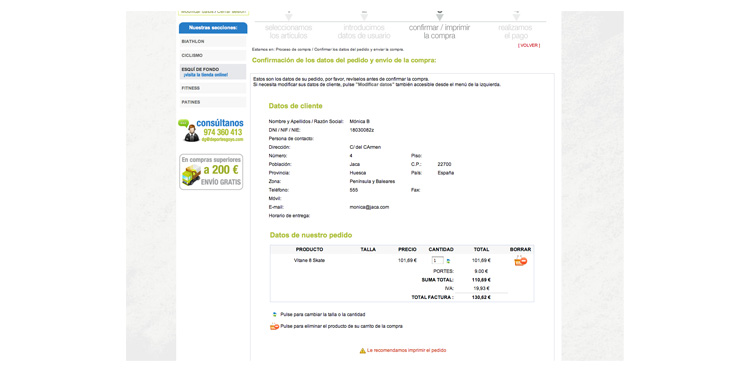
Task: Click the legend change-quantity arrows icon
Action: coord(275,315)
